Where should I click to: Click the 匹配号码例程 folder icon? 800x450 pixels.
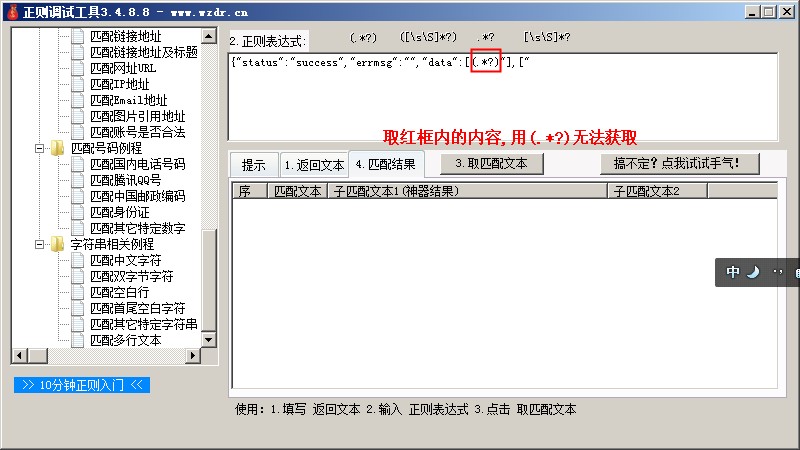pos(58,148)
